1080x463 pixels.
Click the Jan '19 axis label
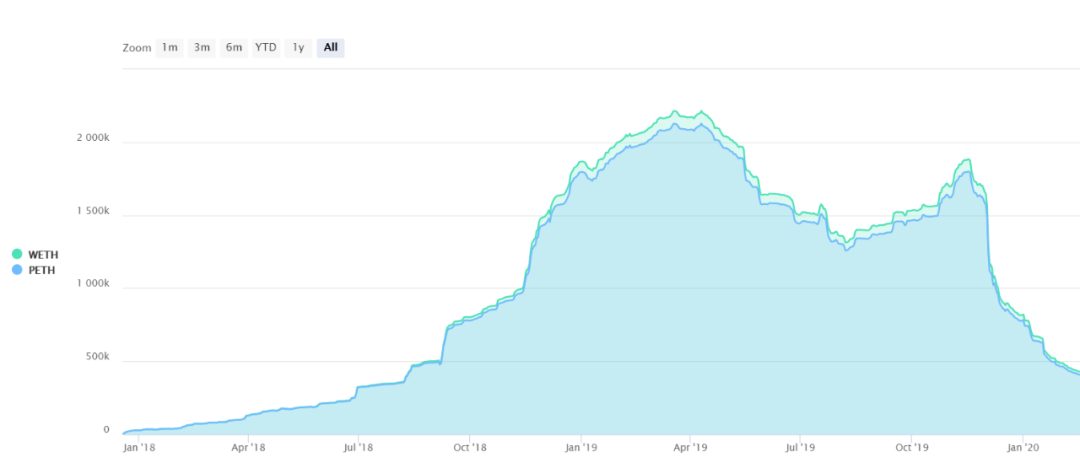point(581,447)
